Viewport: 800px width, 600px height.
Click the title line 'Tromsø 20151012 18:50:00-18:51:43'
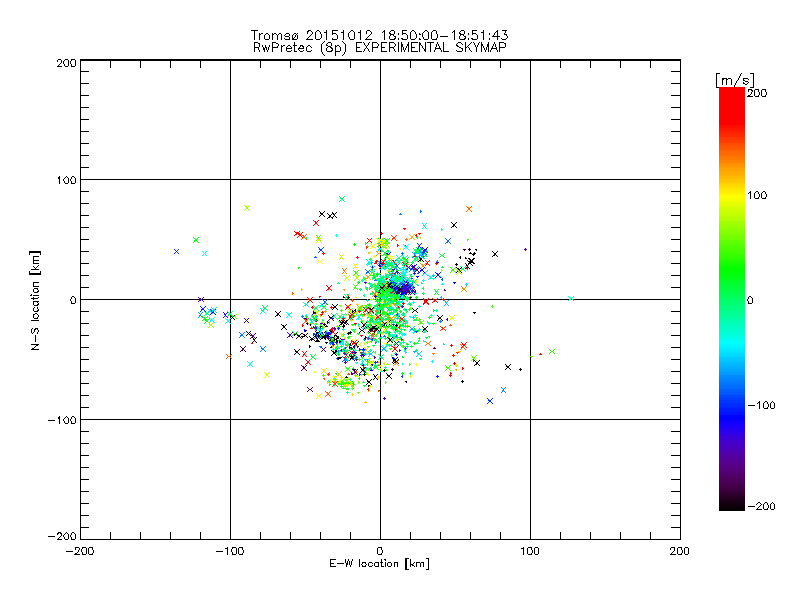pos(379,35)
